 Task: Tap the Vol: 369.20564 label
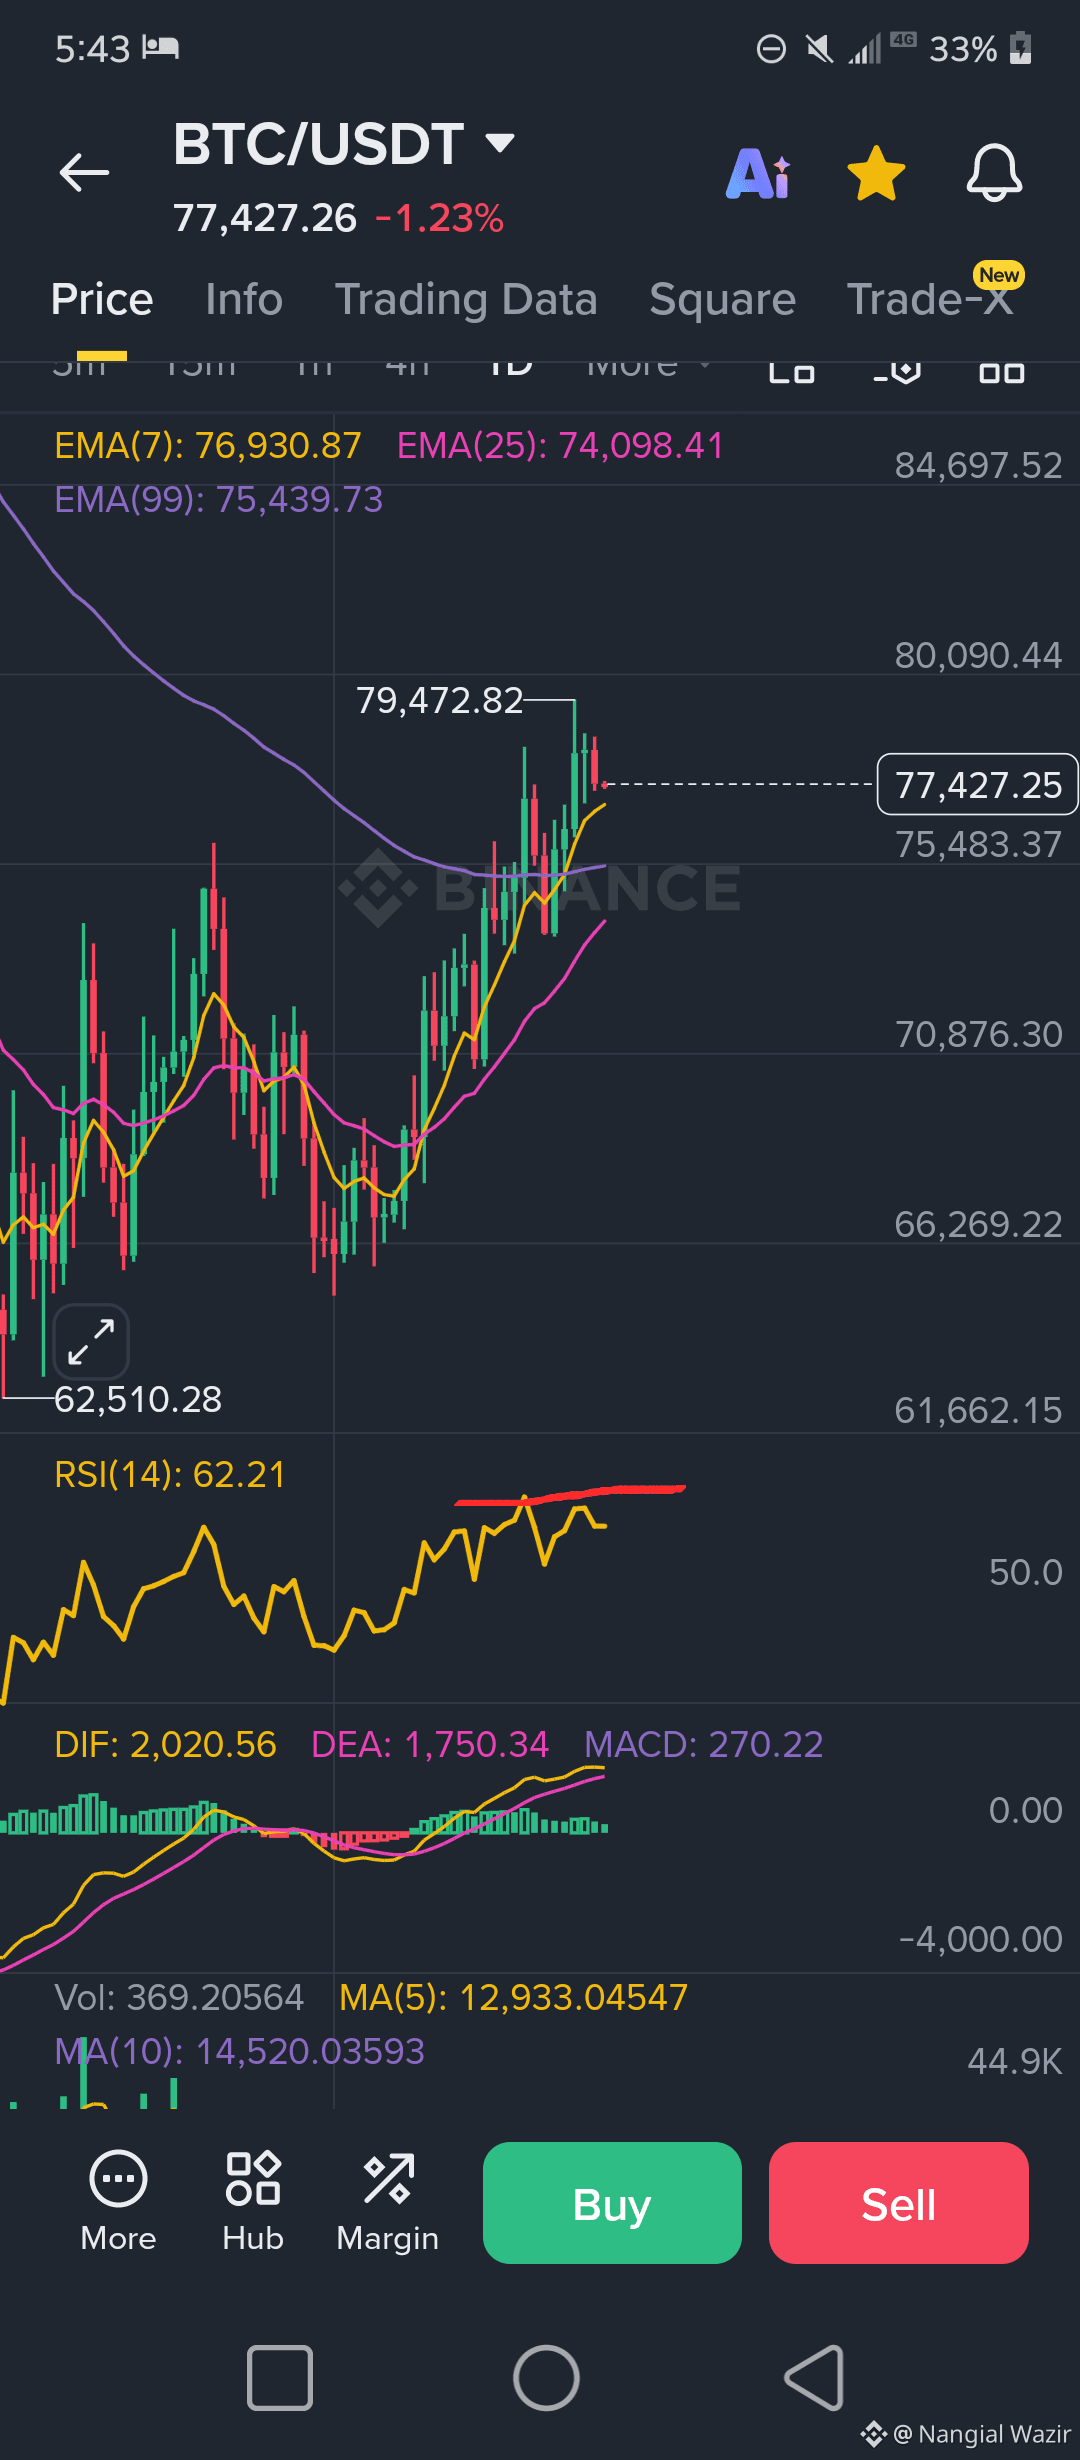(179, 1998)
